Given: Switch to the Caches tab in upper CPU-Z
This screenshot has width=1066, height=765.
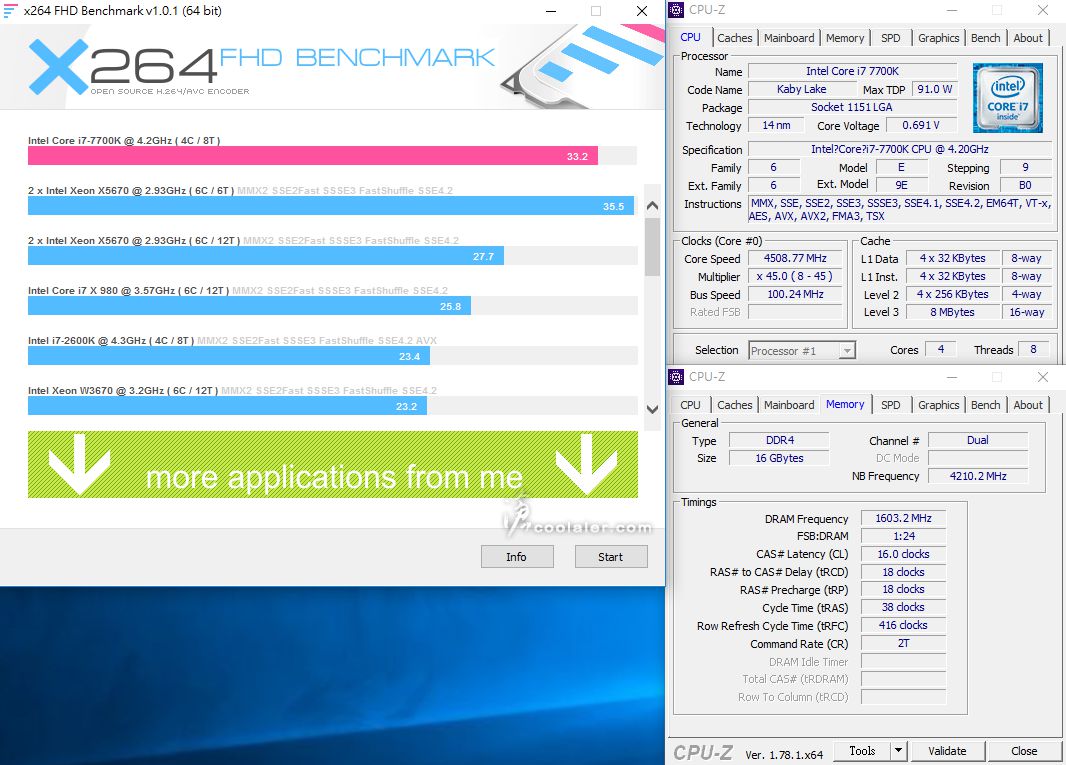Looking at the screenshot, I should [x=734, y=38].
